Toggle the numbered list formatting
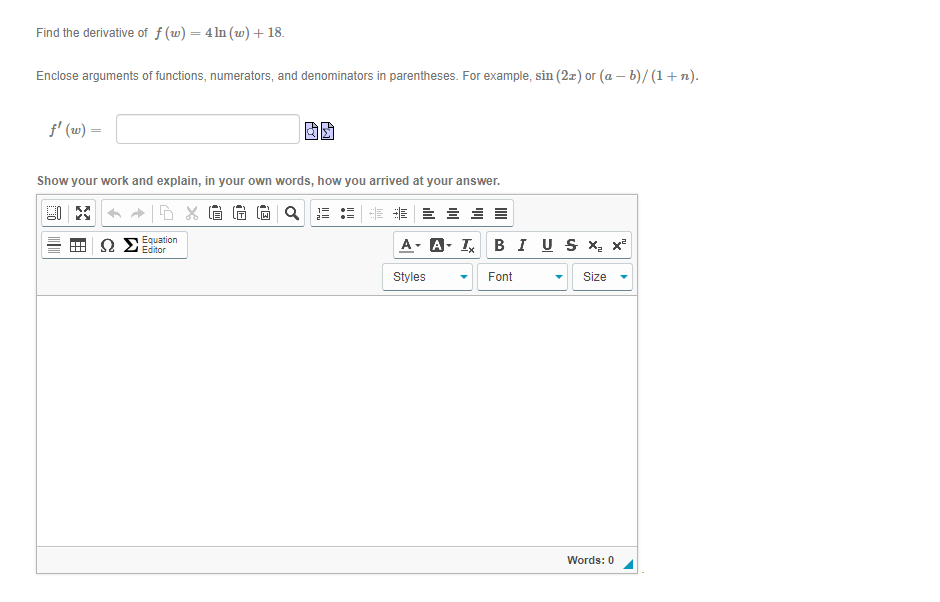The height and width of the screenshot is (602, 940). tap(322, 213)
